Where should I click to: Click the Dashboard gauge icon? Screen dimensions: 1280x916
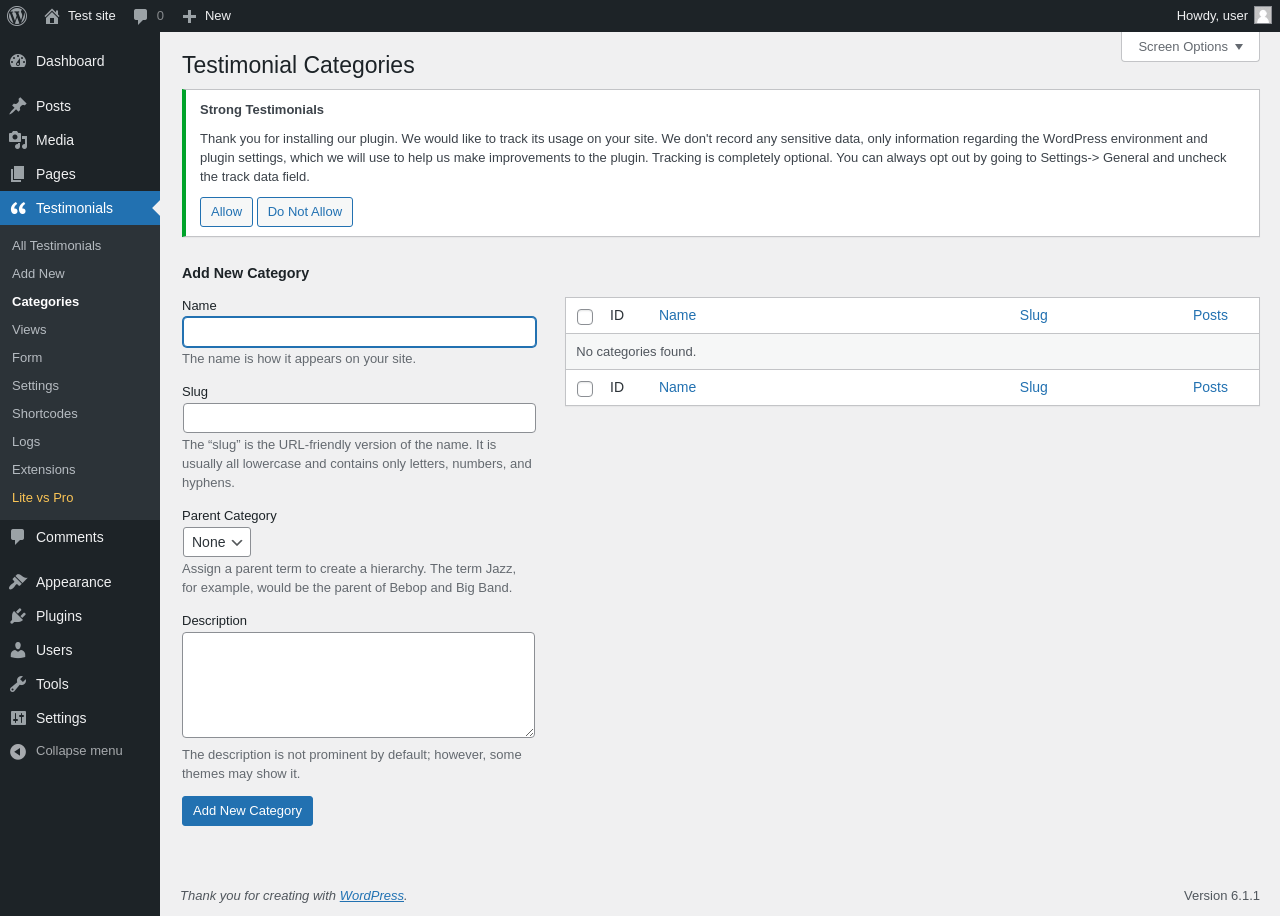pos(18,61)
